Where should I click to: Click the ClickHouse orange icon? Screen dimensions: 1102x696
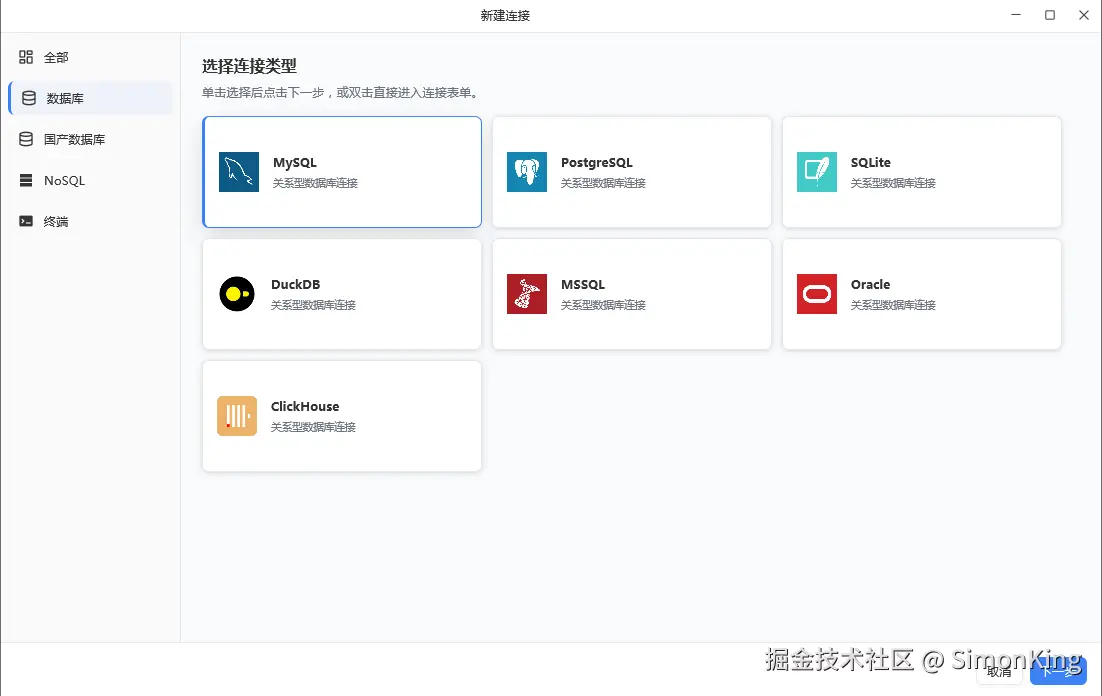coord(237,416)
